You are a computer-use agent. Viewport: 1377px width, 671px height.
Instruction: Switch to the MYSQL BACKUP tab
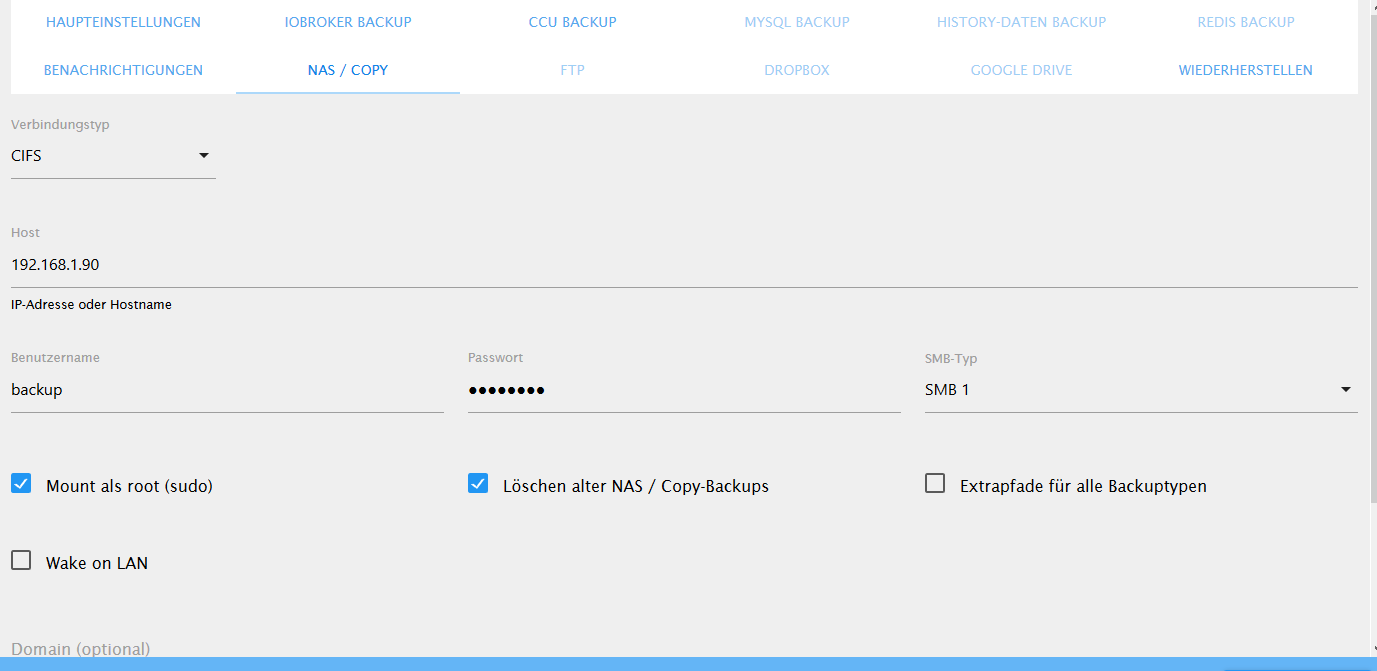[796, 21]
